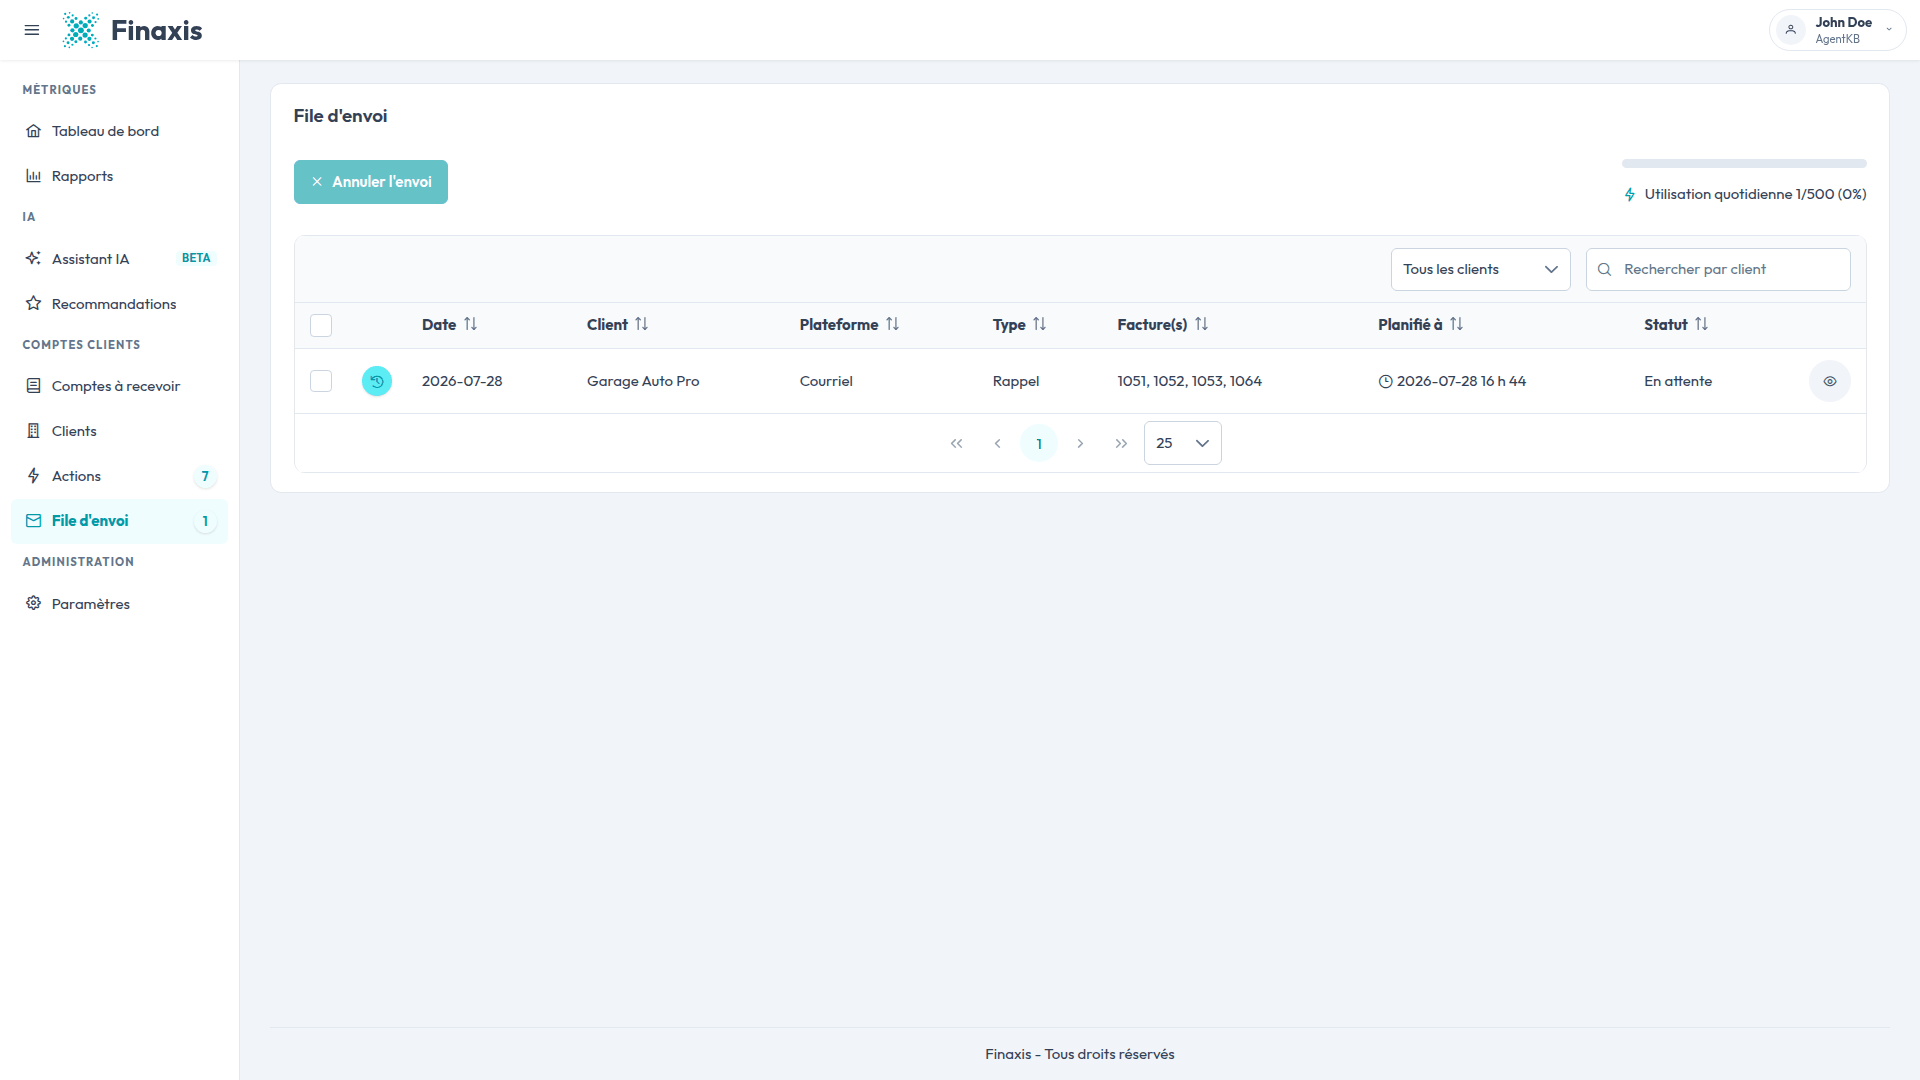
Task: Open Recommandations in sidebar
Action: coord(119,304)
